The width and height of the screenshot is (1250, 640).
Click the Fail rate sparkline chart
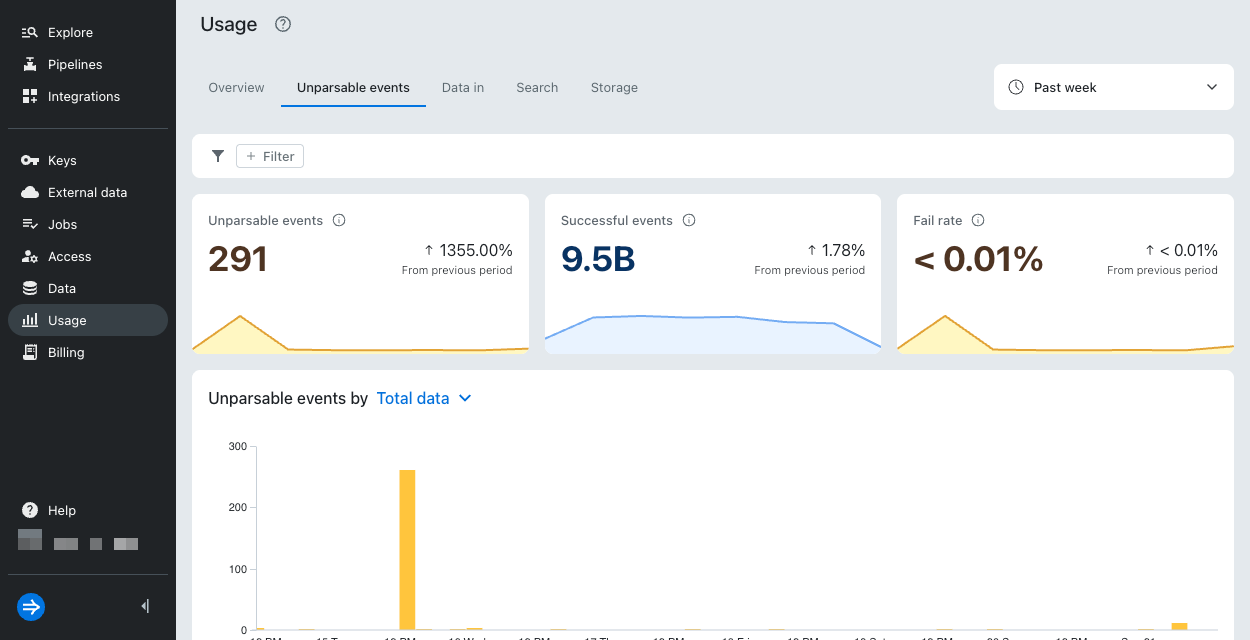point(1065,334)
